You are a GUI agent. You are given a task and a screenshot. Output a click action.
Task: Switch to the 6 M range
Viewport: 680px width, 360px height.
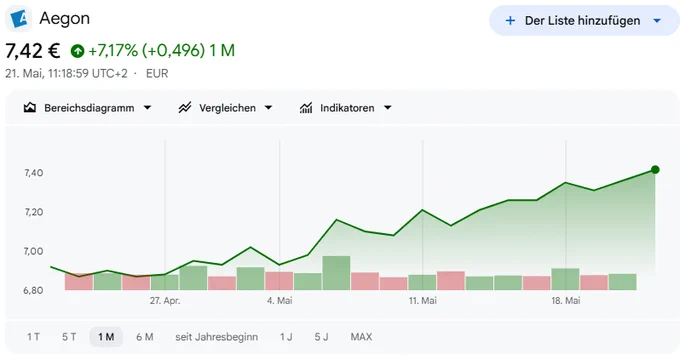[144, 337]
